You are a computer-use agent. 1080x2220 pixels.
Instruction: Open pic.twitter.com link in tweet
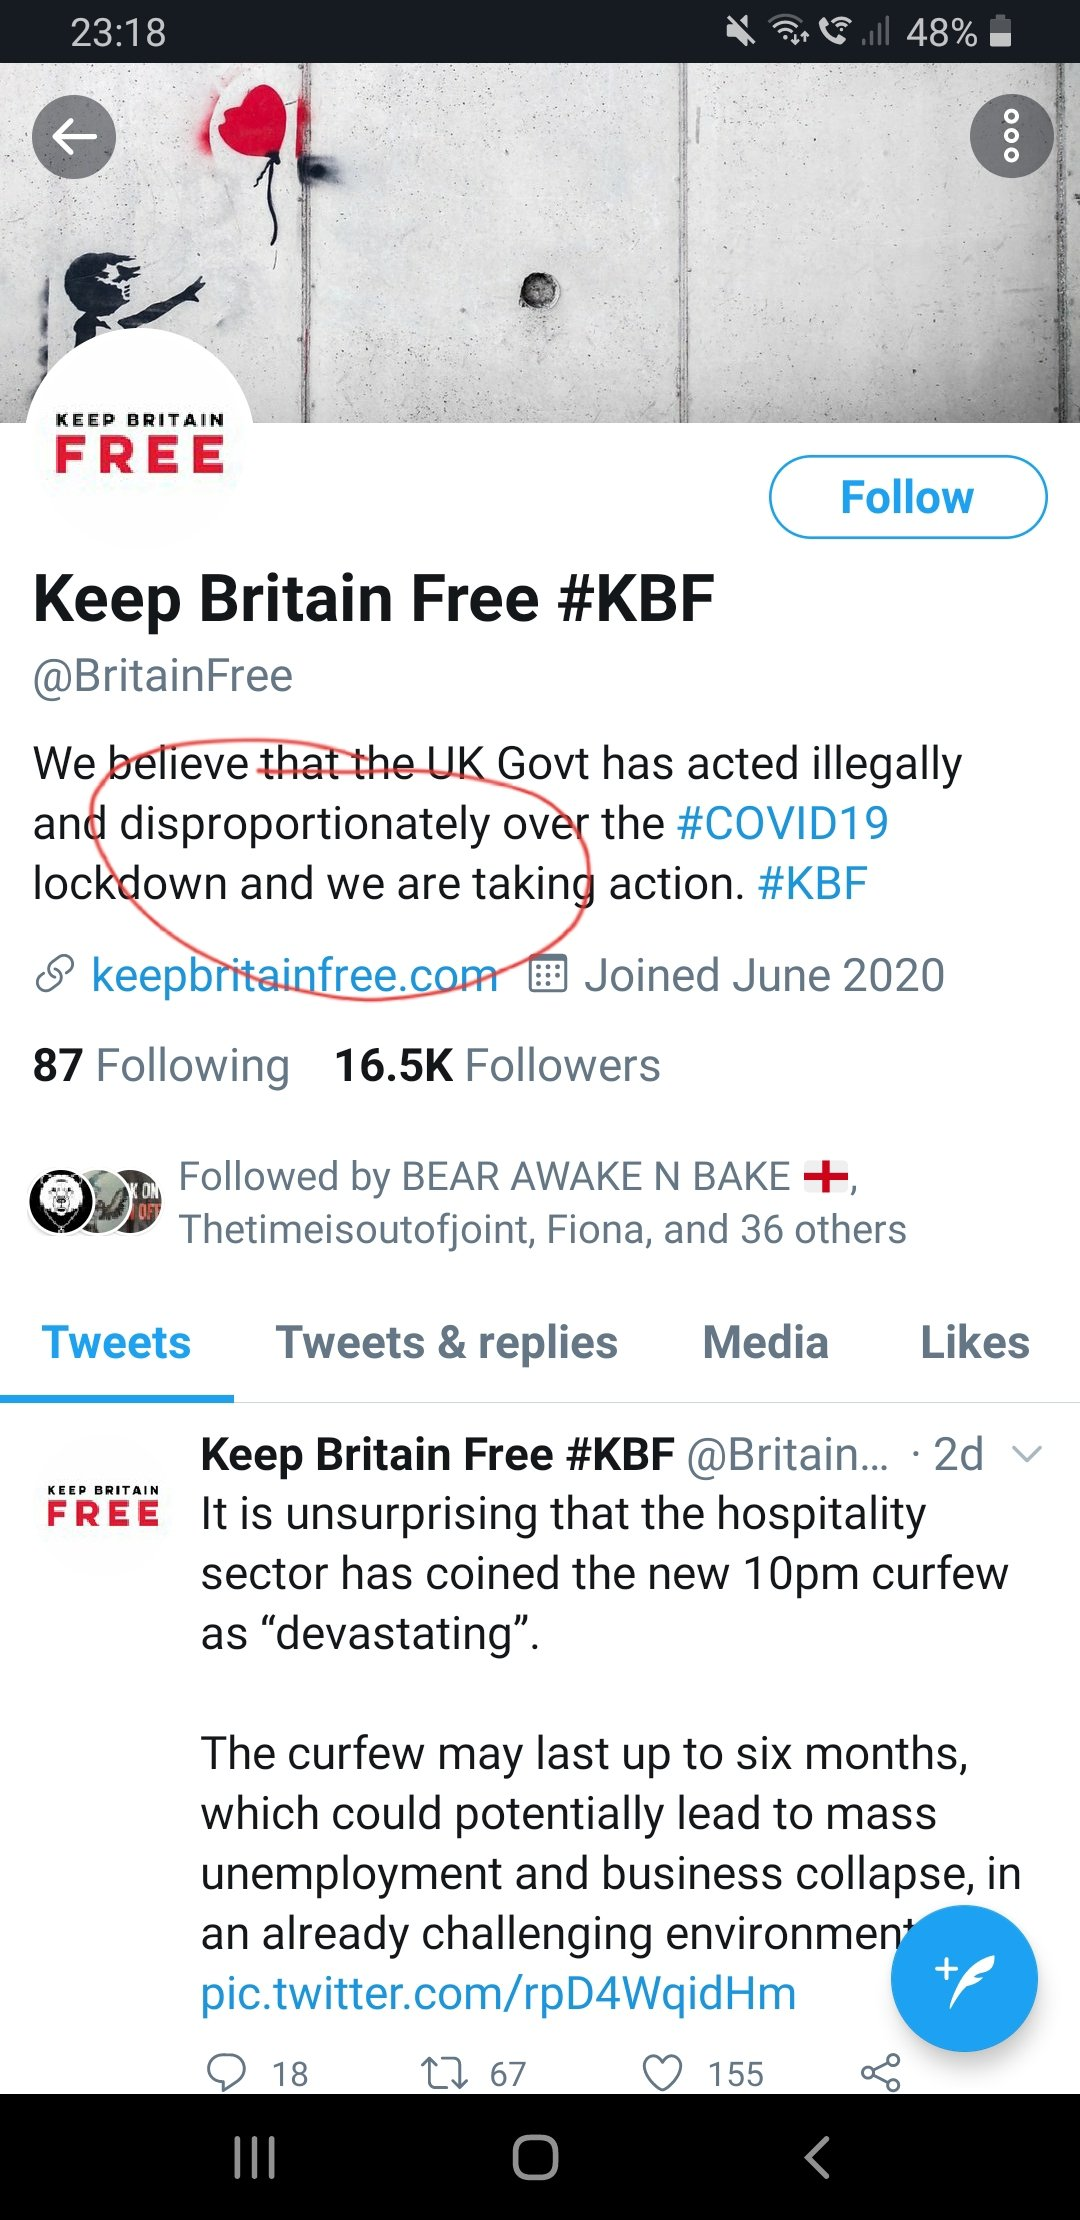pyautogui.click(x=498, y=1993)
